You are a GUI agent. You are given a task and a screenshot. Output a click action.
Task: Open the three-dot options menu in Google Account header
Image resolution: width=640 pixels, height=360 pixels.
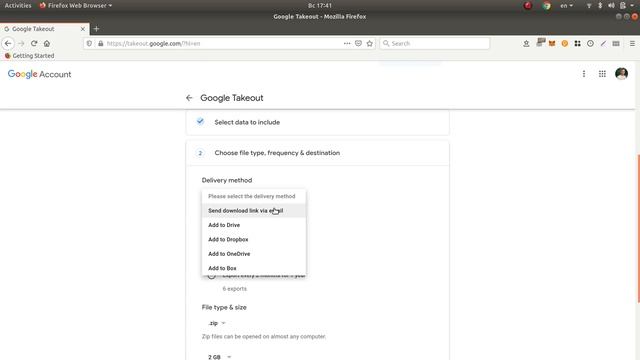[584, 74]
